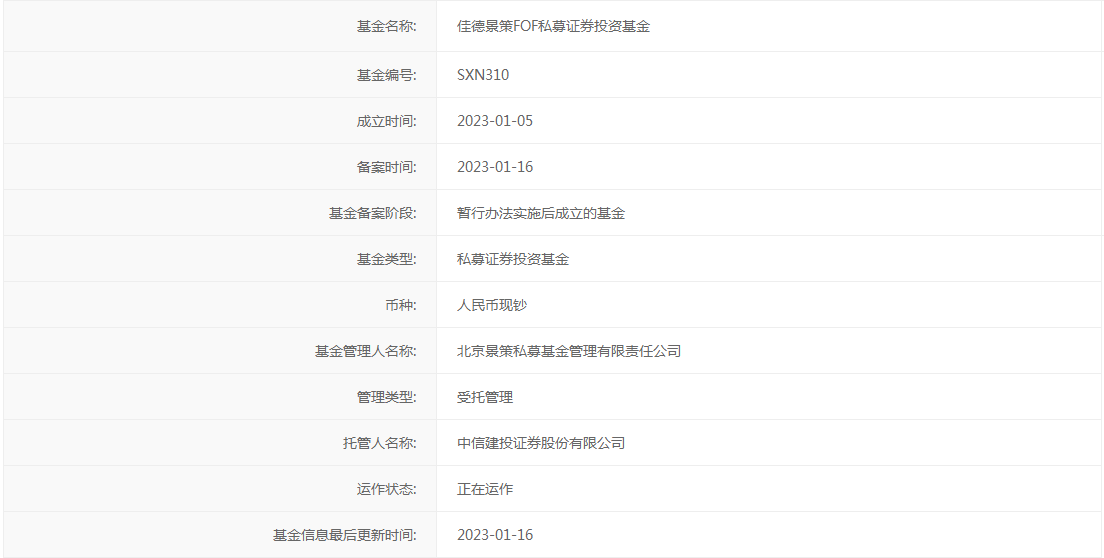Click the 基金信息最后更新时间 date value

coord(495,535)
